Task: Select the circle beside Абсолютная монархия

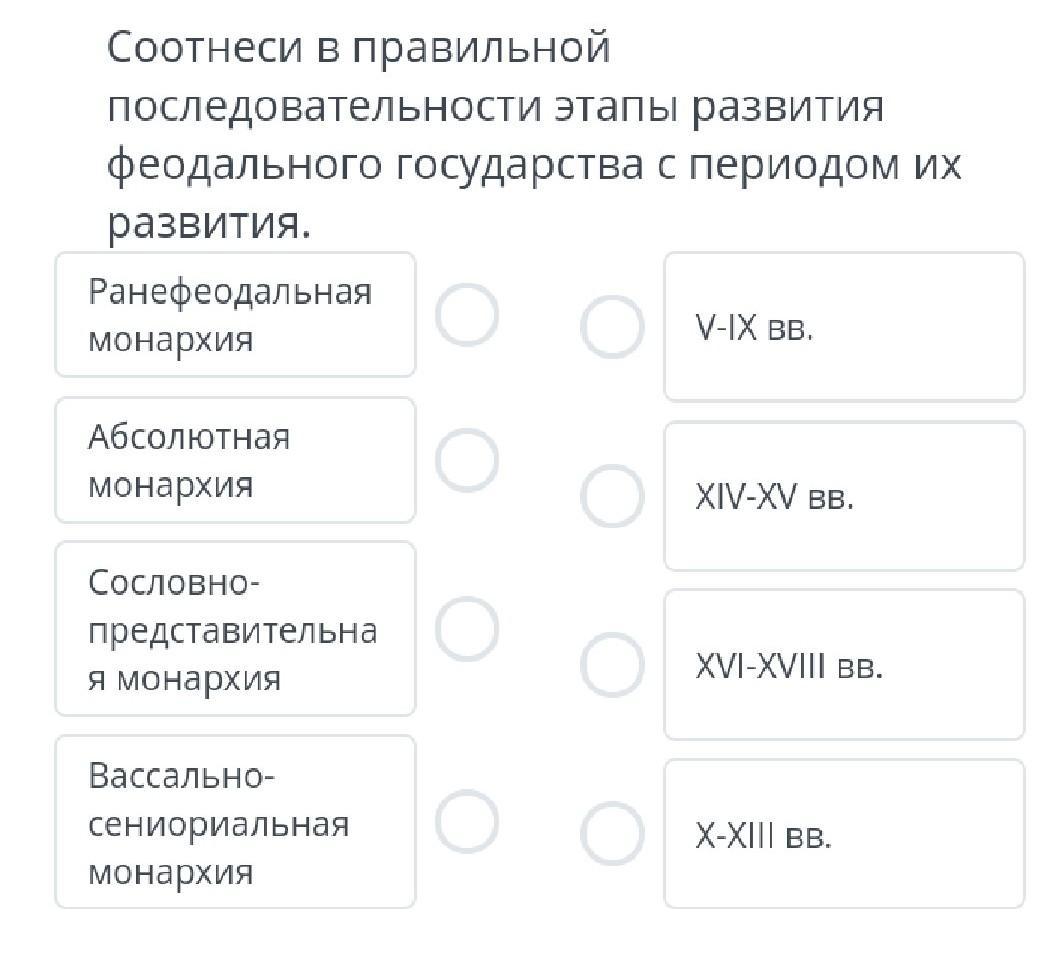Action: pyautogui.click(x=467, y=460)
